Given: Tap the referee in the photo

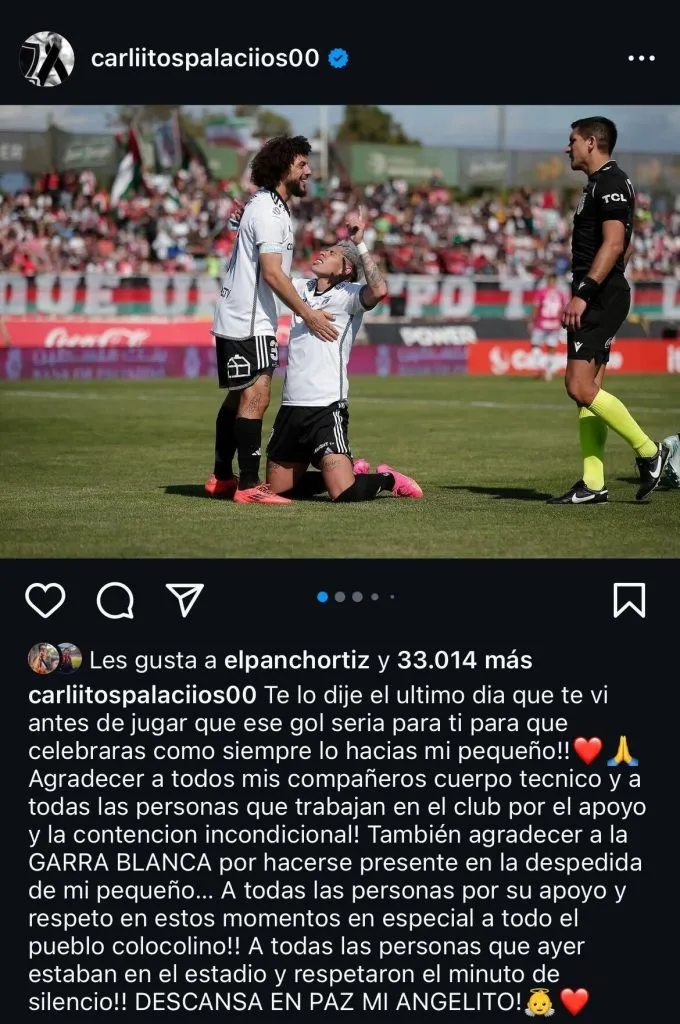Looking at the screenshot, I should pyautogui.click(x=604, y=310).
